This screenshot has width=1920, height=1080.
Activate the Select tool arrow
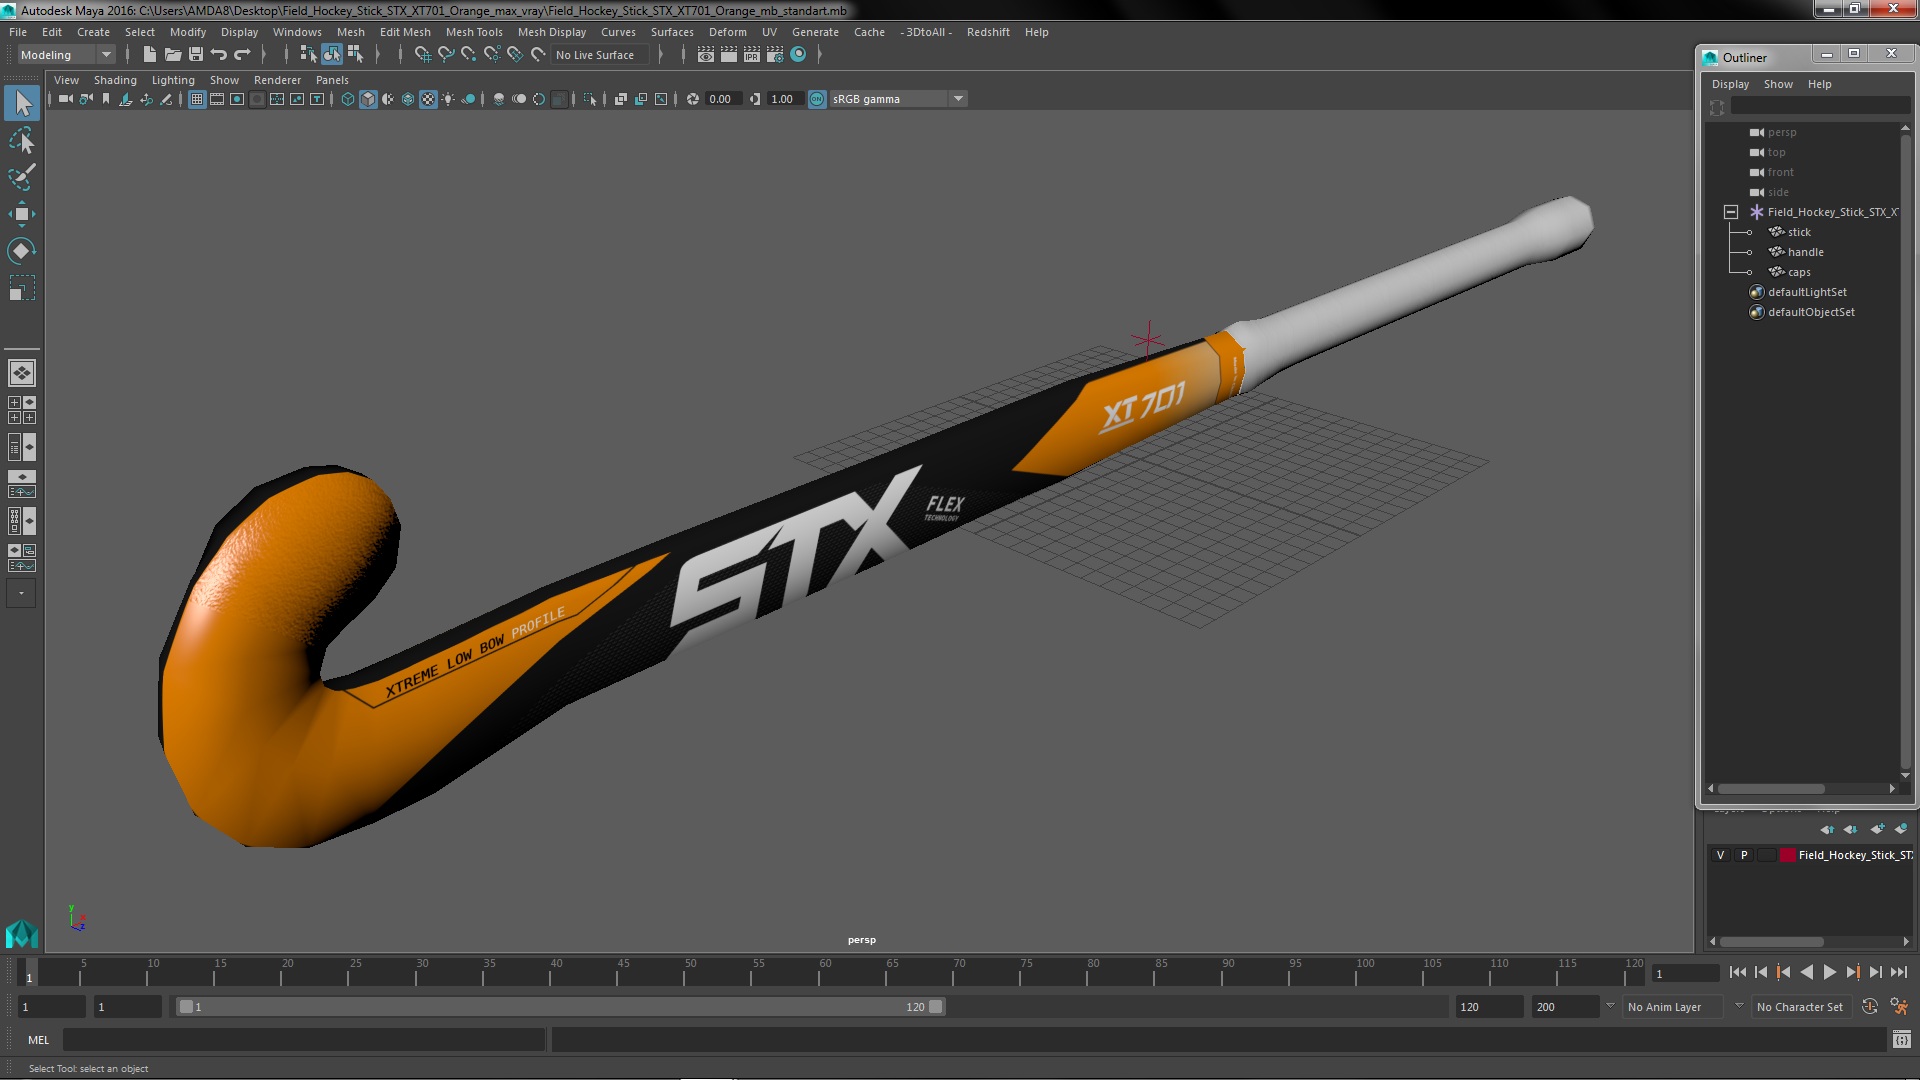22,103
